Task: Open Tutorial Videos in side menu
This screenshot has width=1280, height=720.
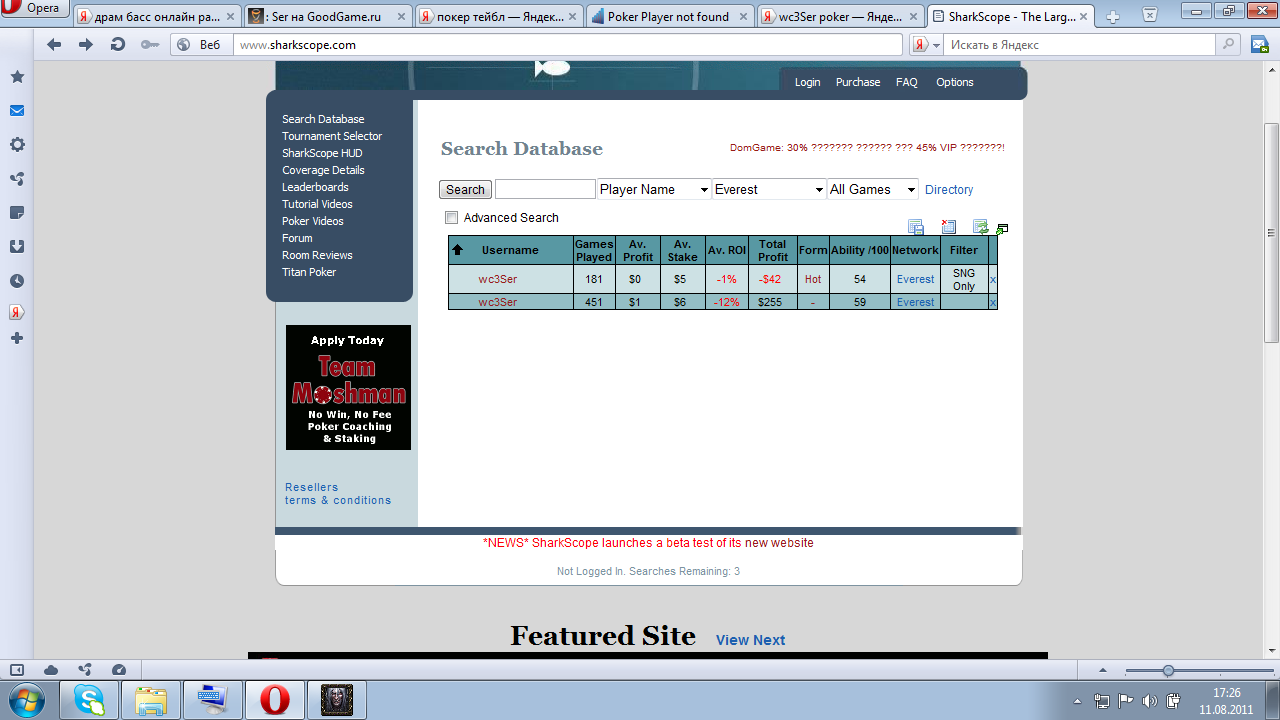Action: point(317,204)
